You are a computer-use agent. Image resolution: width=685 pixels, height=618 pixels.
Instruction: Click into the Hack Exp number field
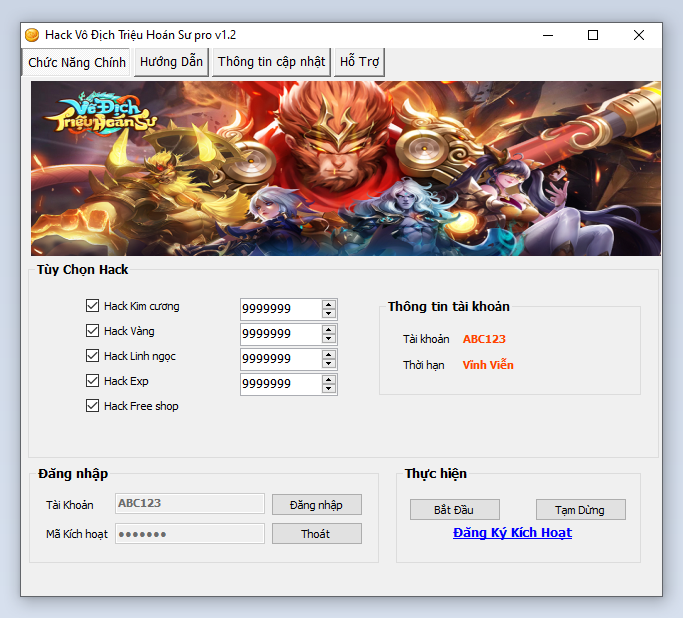point(280,384)
